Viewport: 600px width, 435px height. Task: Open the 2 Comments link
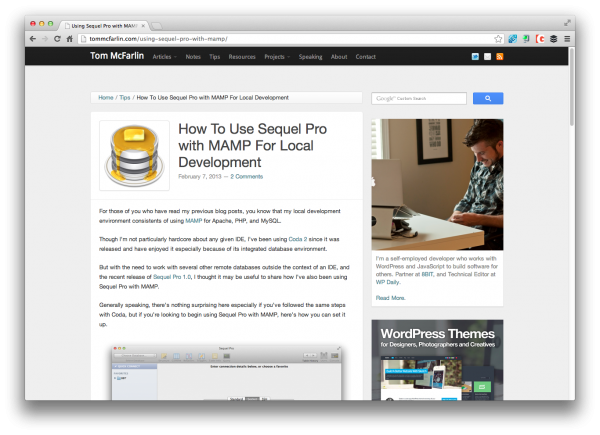(246, 176)
